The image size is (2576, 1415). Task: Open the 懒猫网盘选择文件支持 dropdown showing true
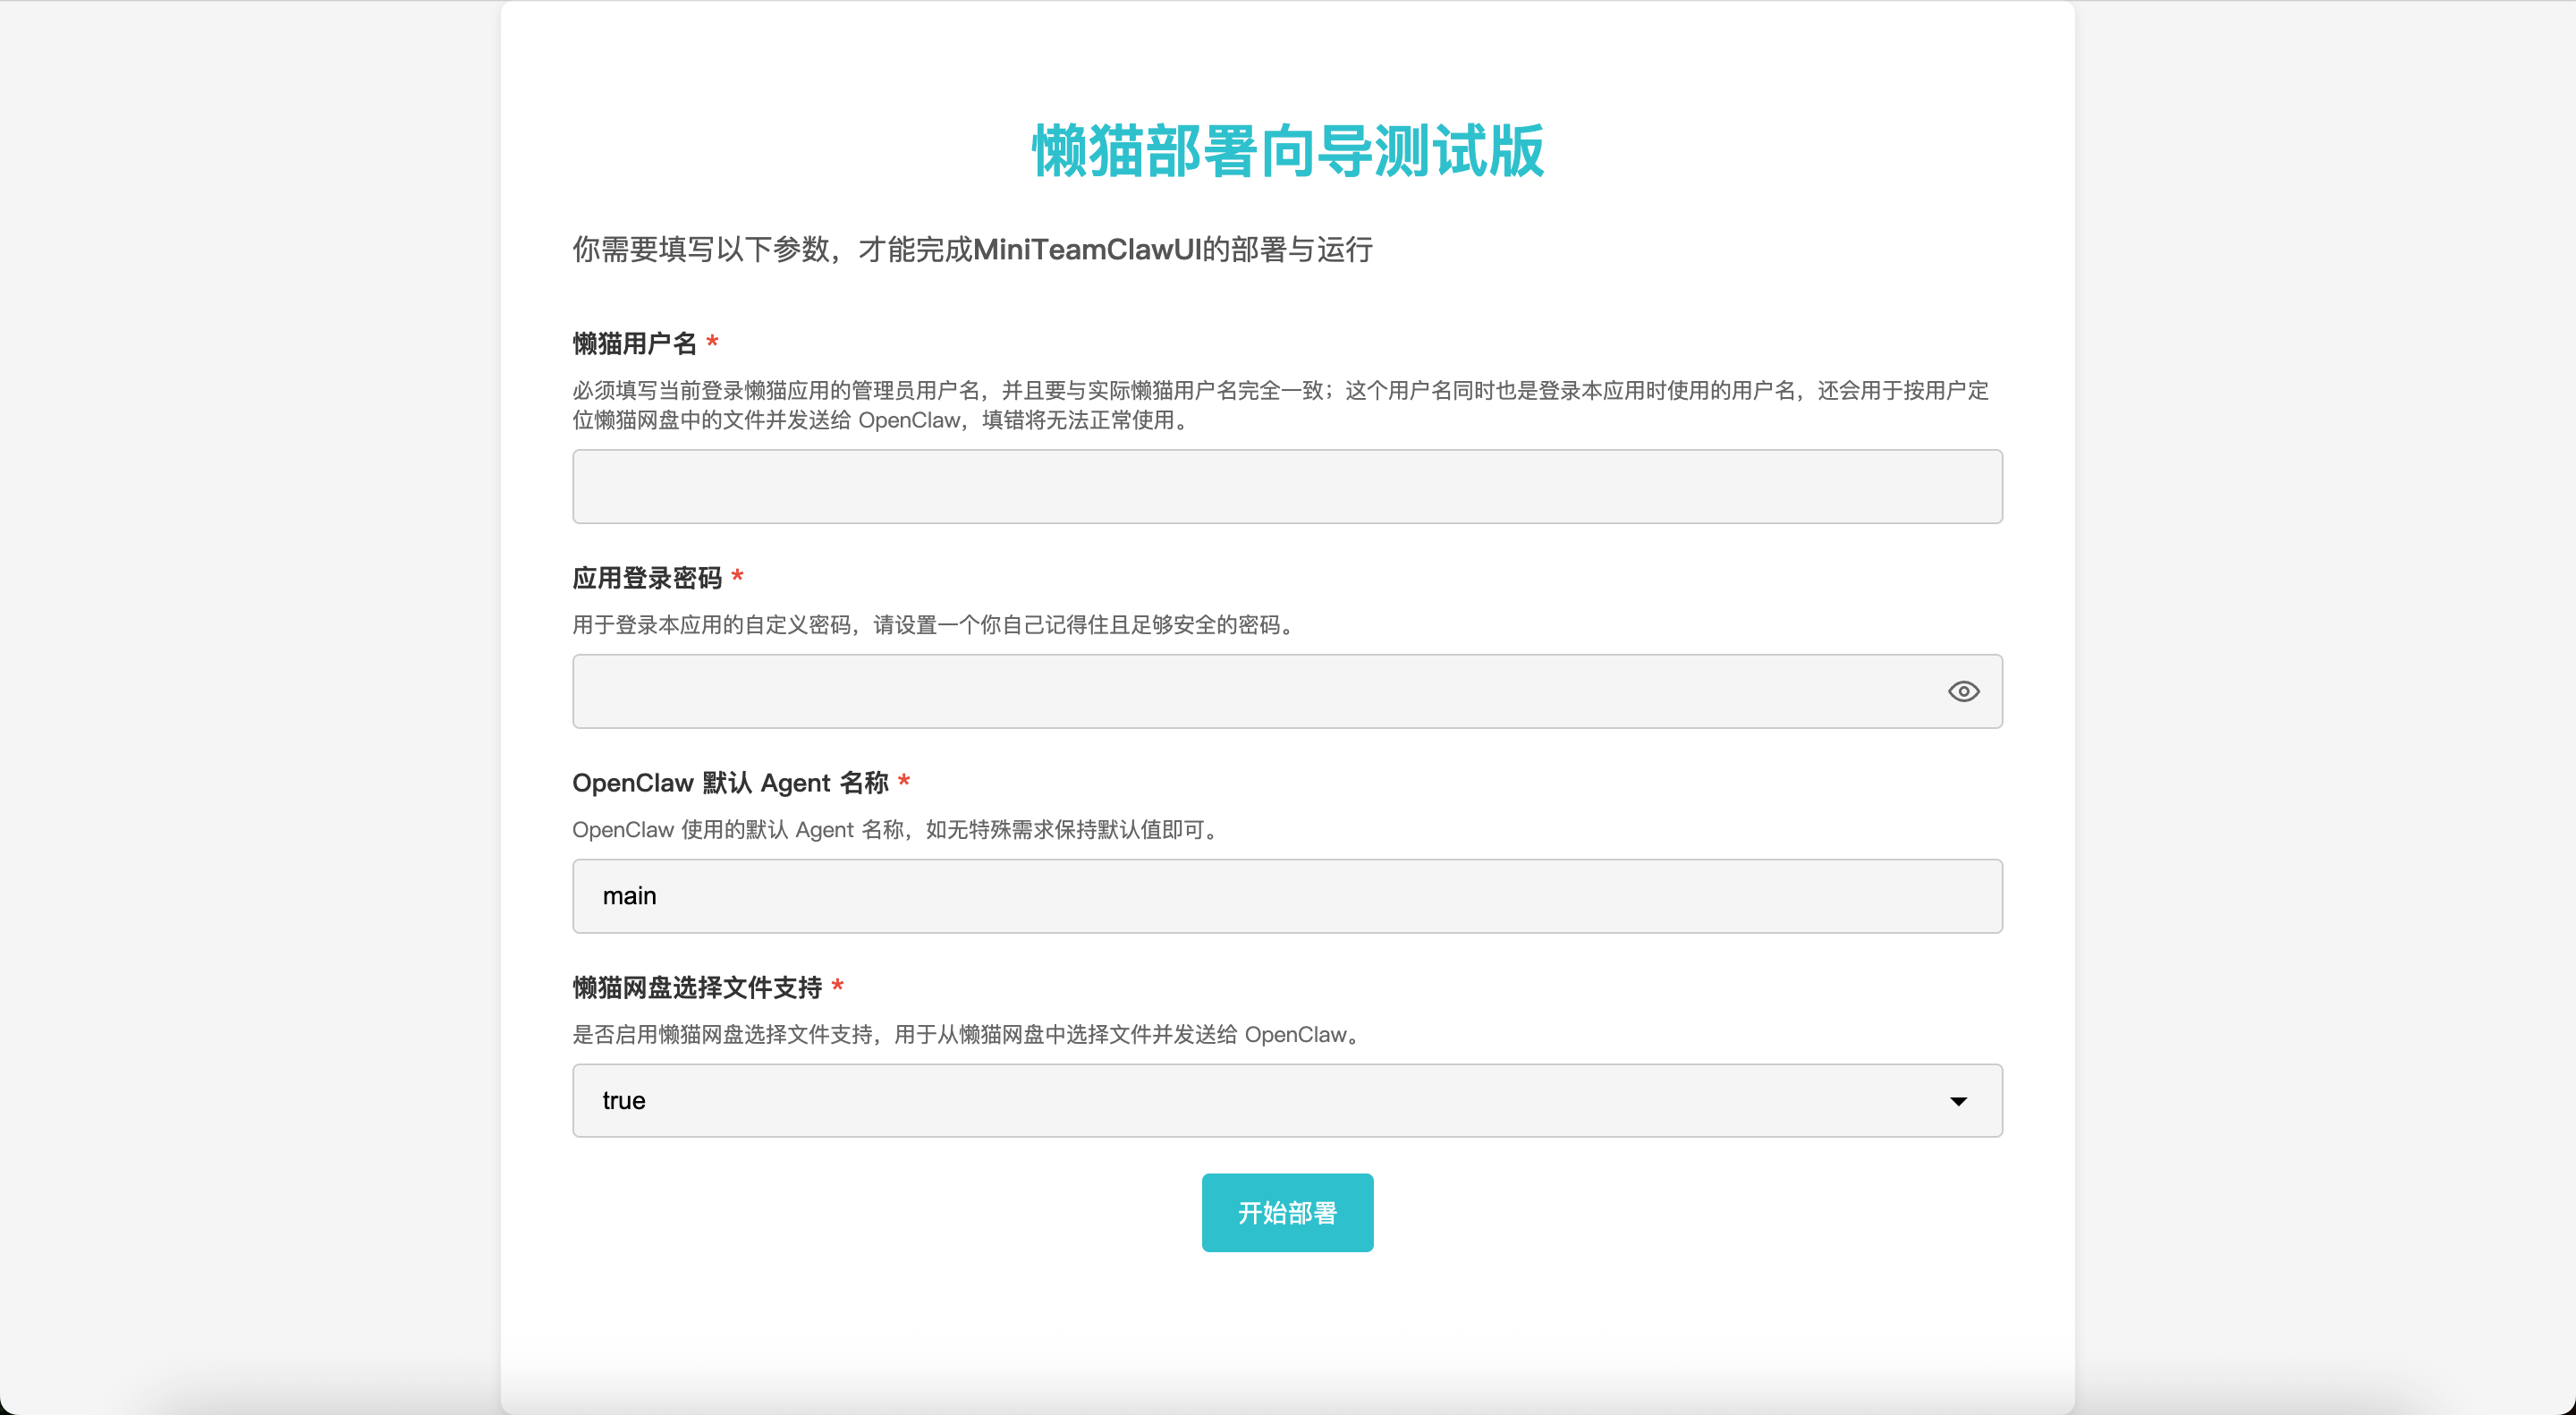pos(1287,1100)
